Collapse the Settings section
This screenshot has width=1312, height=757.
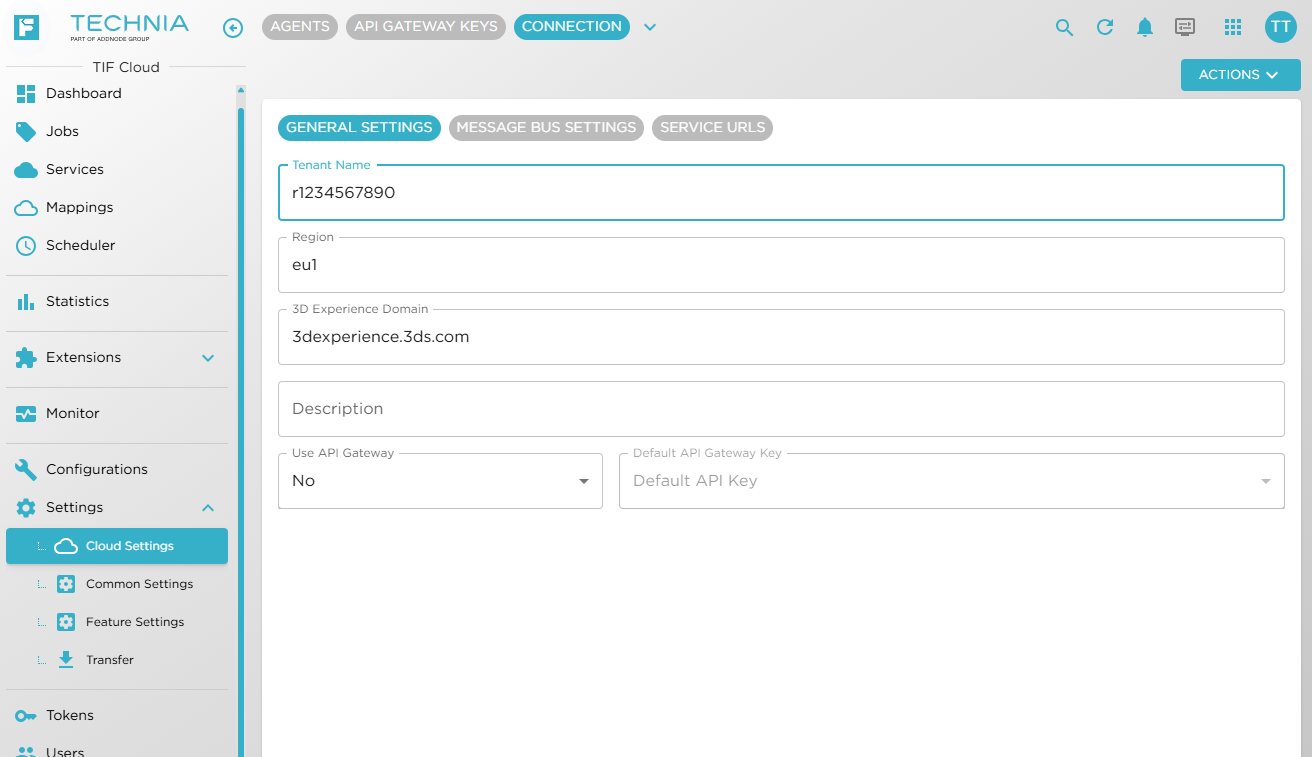[208, 508]
